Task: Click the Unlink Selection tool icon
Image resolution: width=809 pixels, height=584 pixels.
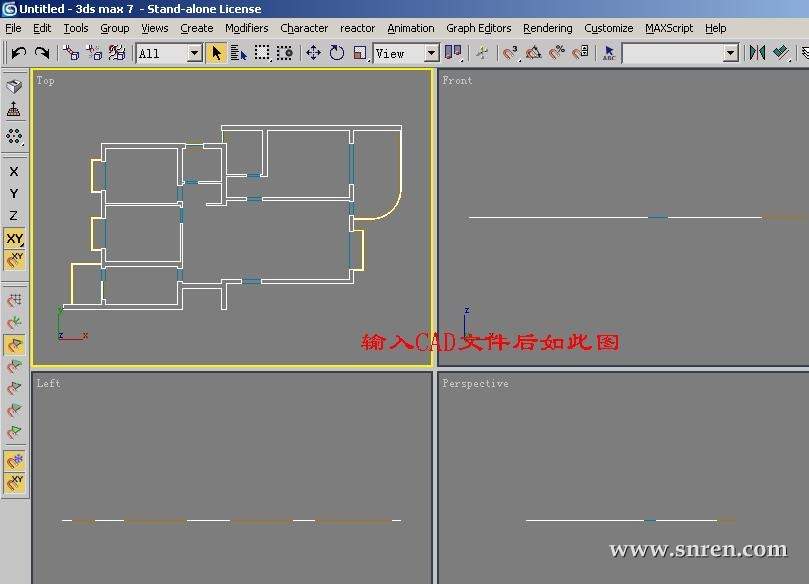Action: (94, 53)
